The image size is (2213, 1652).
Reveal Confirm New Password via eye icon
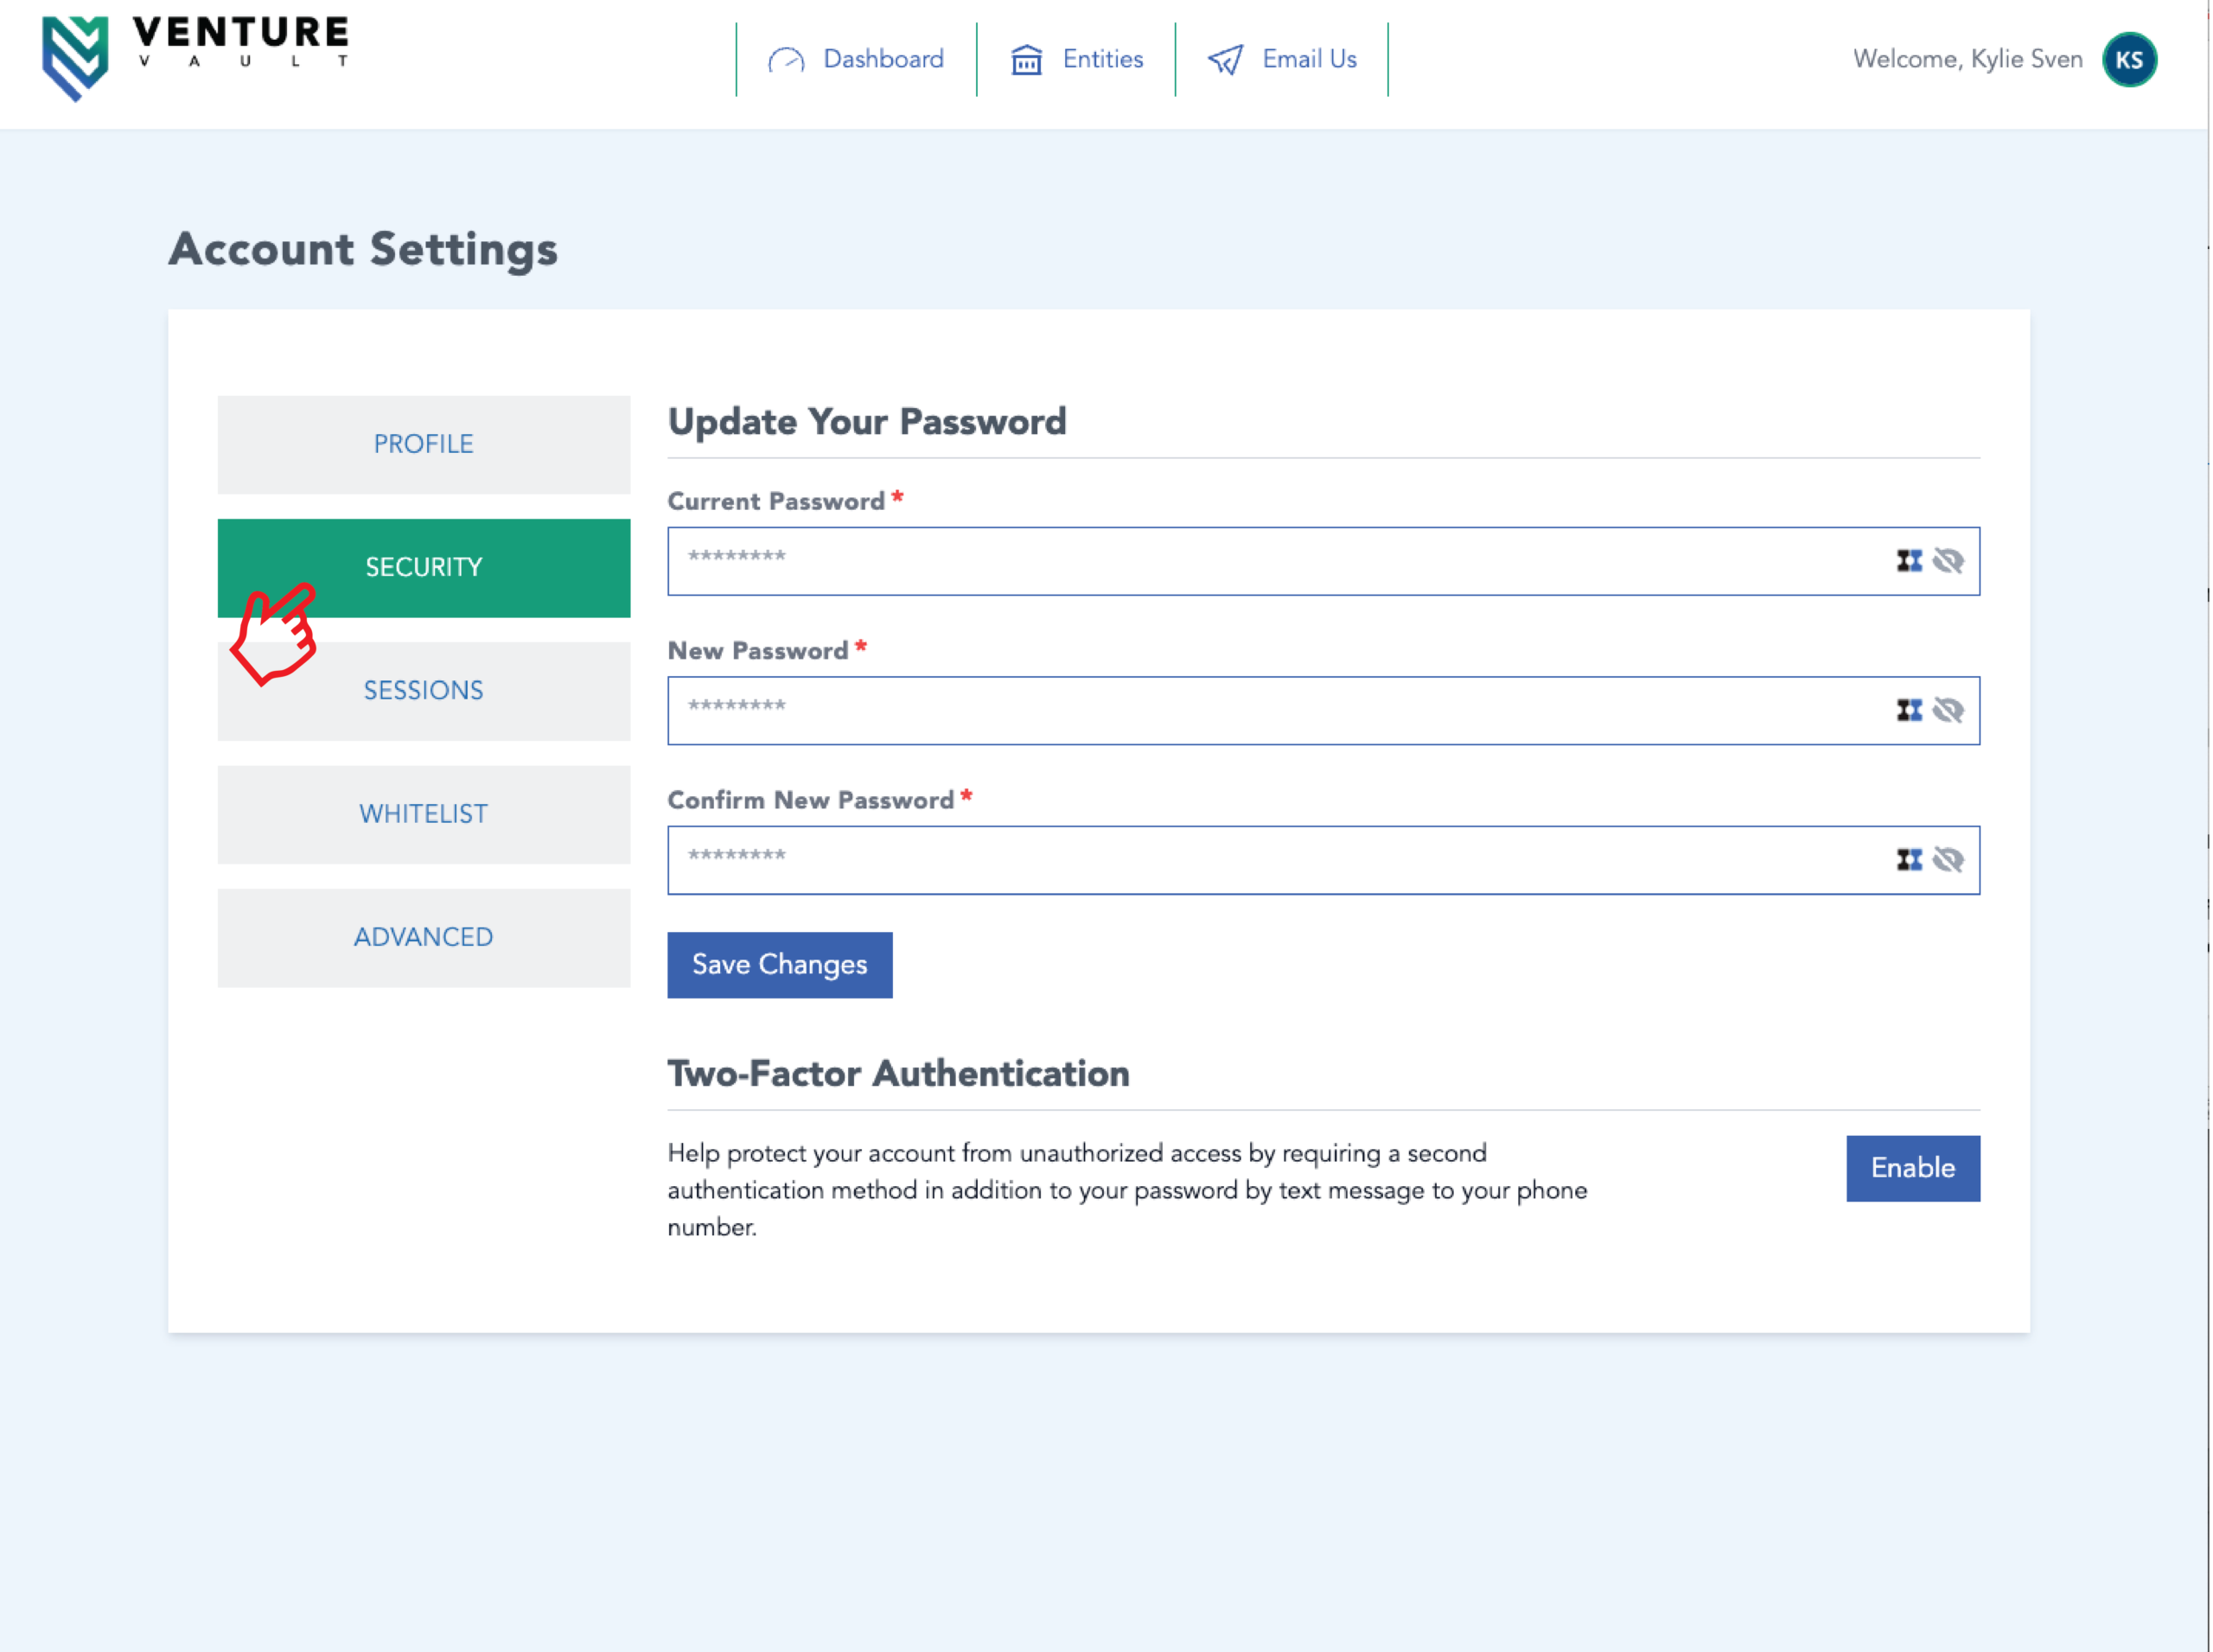1948,860
